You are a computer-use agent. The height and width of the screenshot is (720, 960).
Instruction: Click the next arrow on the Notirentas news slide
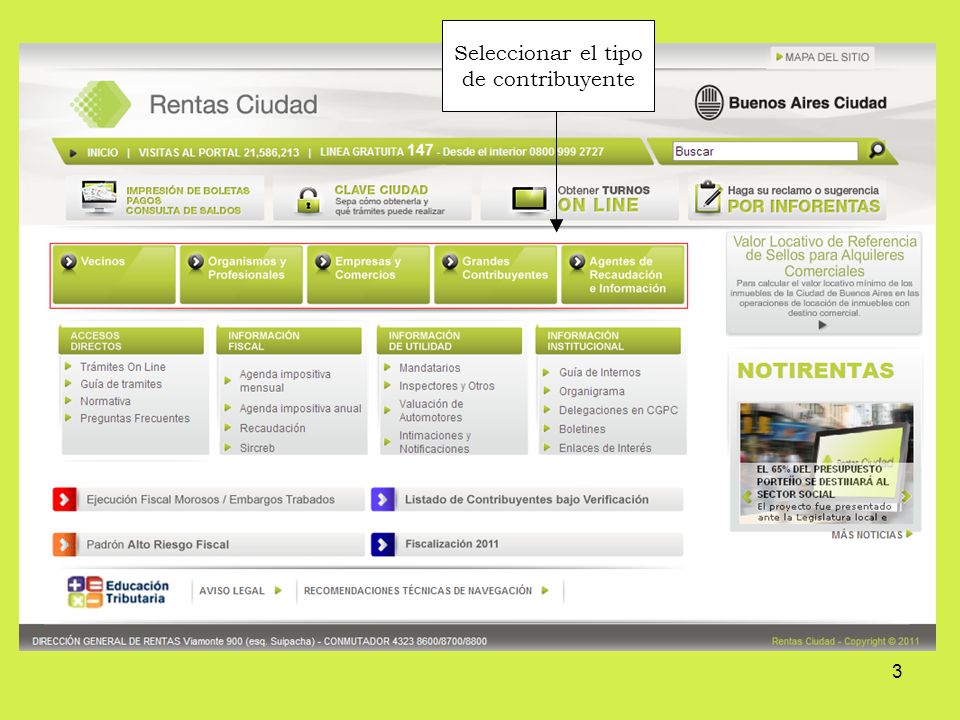906,497
